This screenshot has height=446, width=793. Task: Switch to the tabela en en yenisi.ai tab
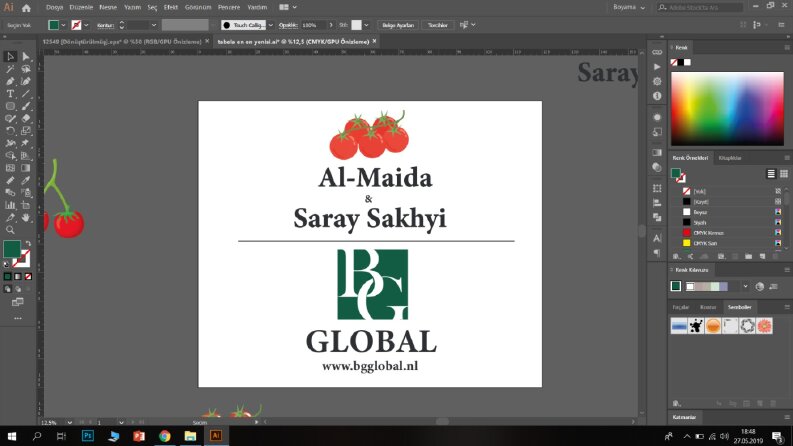point(293,41)
